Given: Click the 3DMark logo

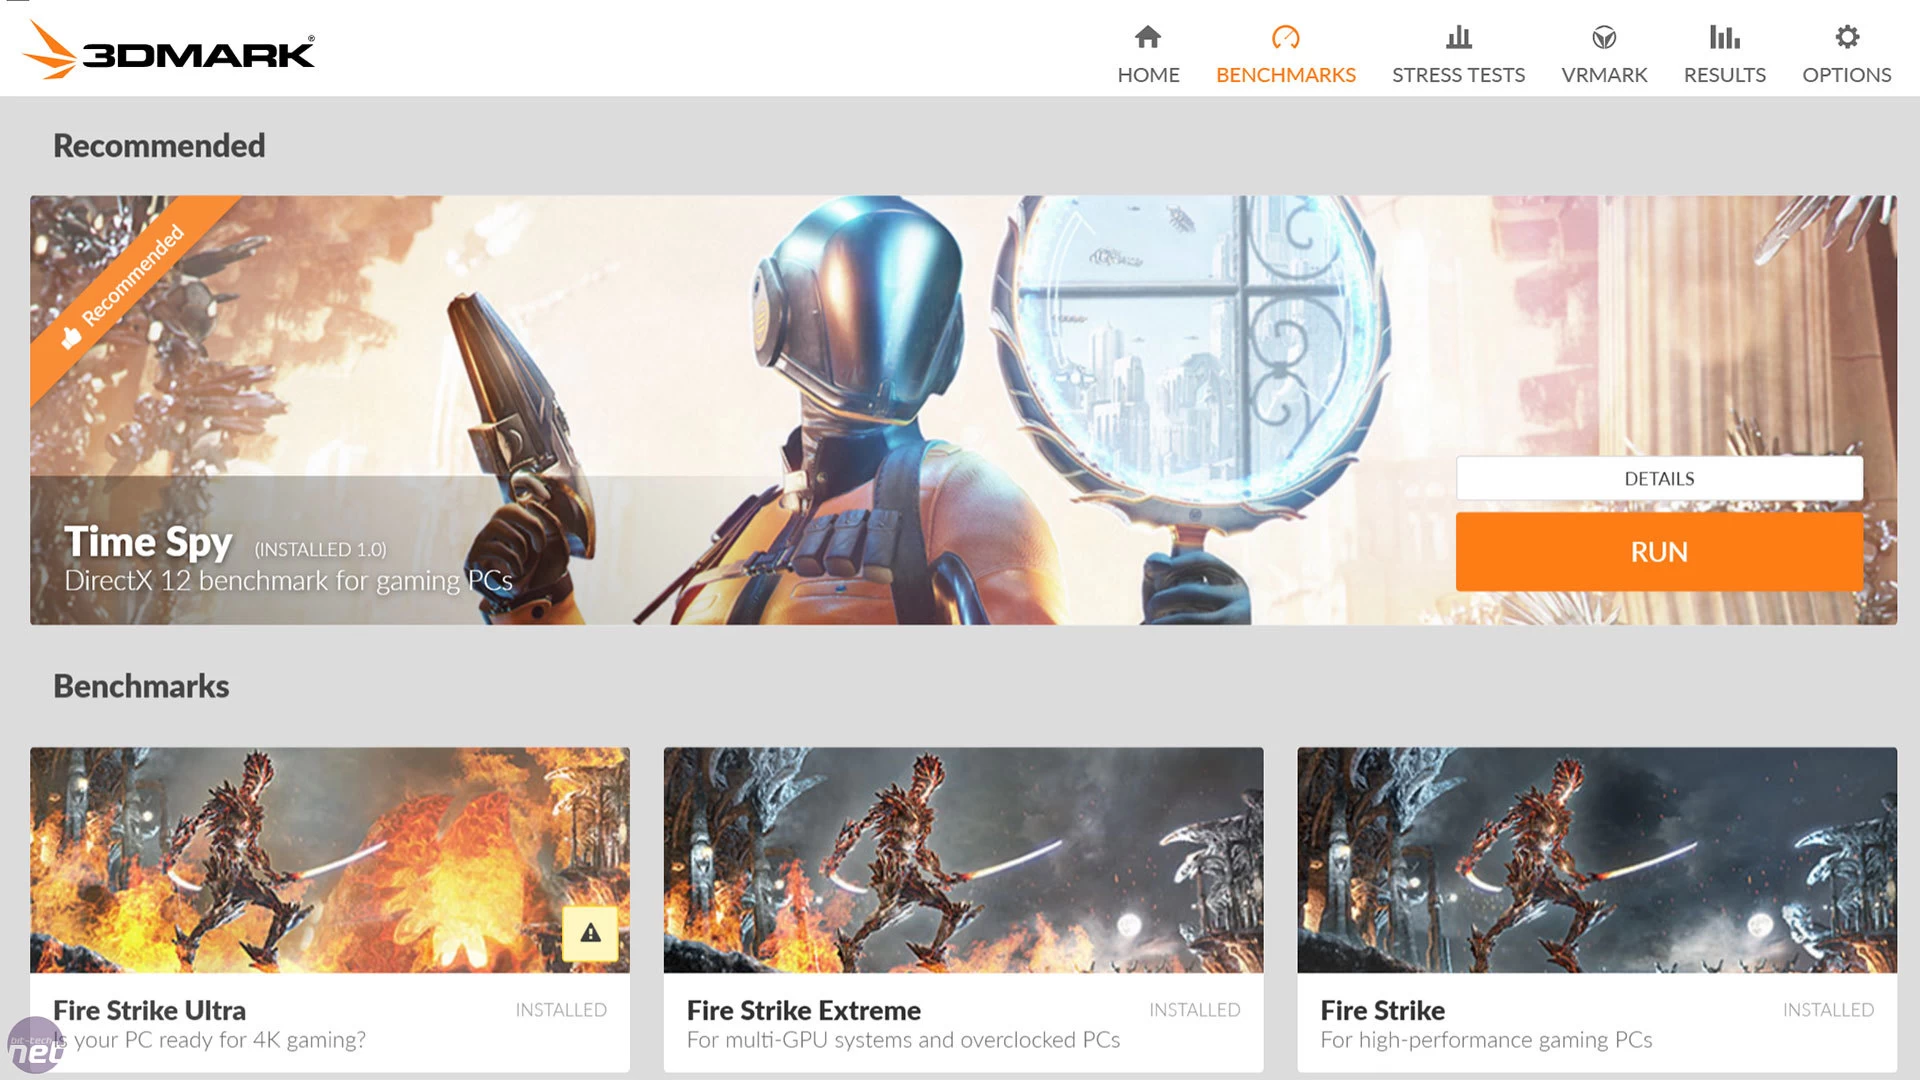Looking at the screenshot, I should click(x=169, y=50).
